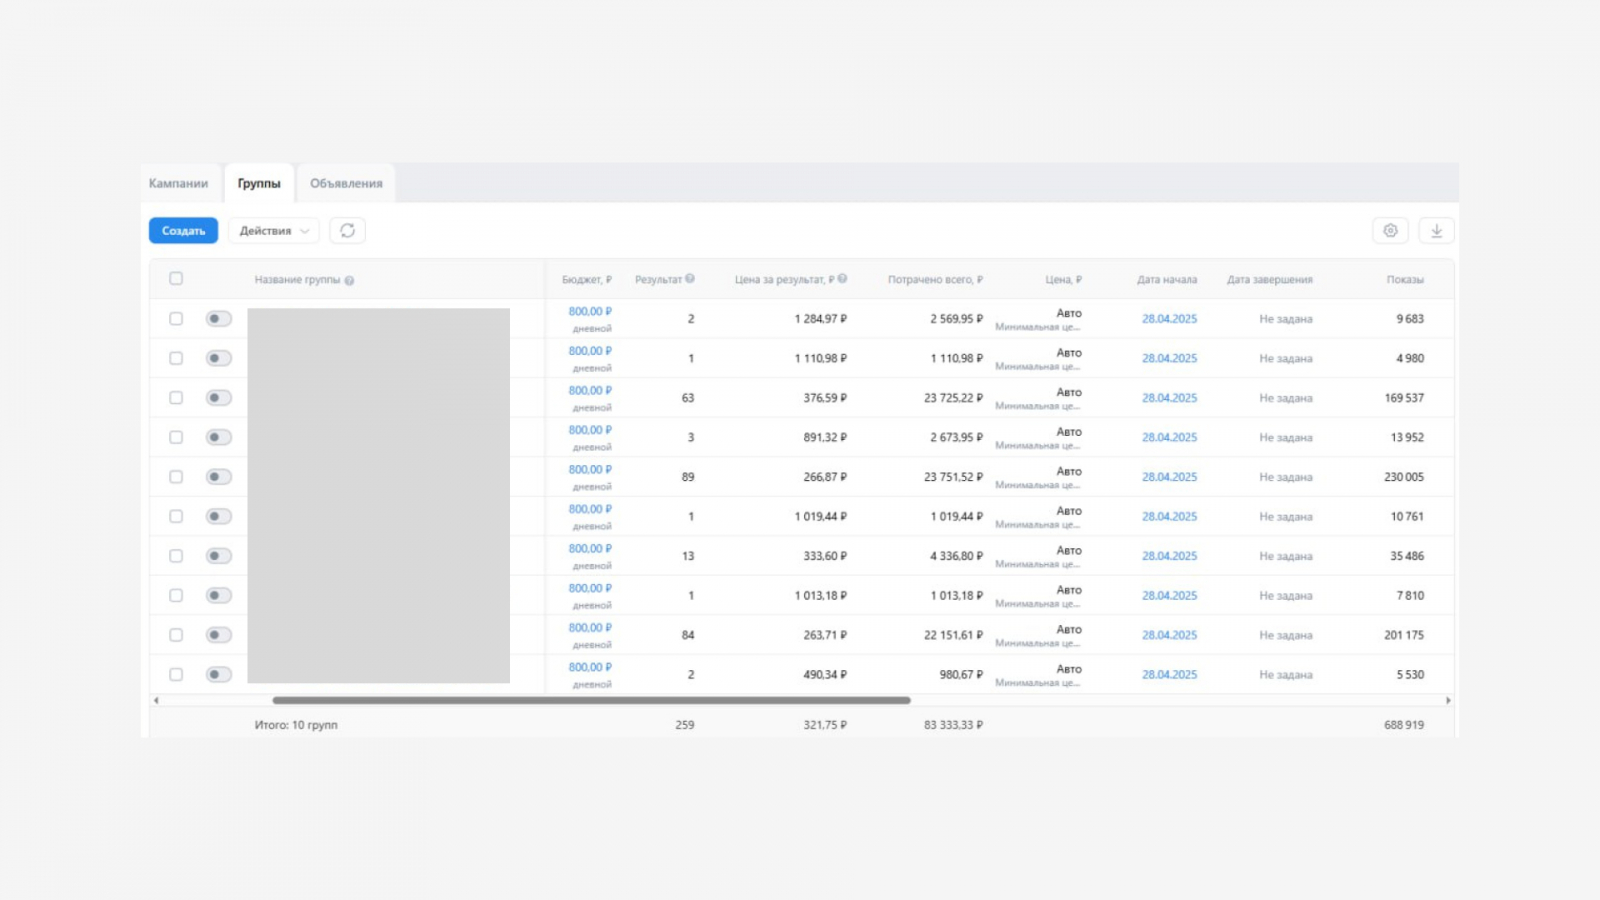
Task: Click the result value 89
Action: point(688,477)
